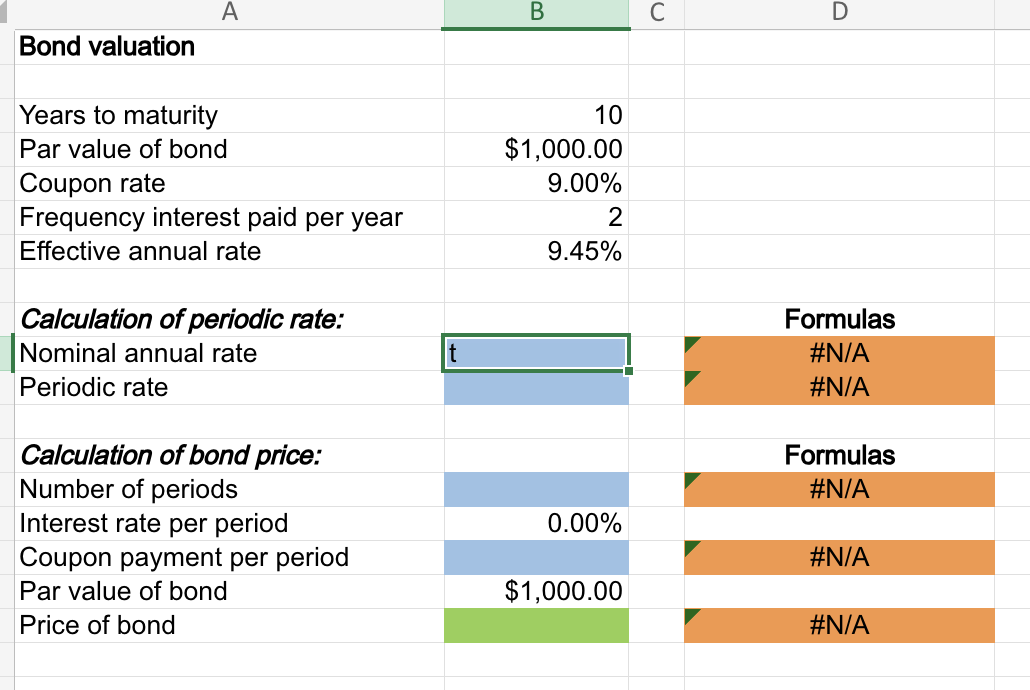Select the blue Coupon payment per period cell
Viewport: 1030px width, 690px height.
tap(536, 557)
